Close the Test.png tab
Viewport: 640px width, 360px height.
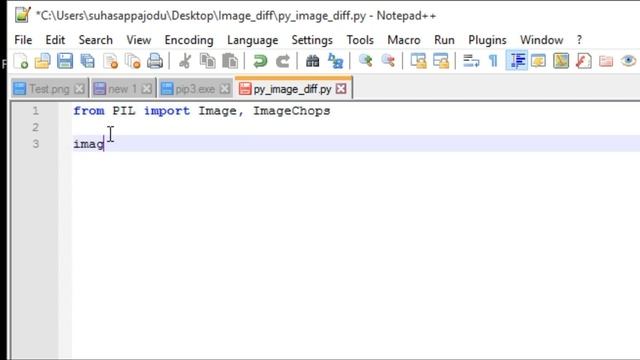point(80,89)
